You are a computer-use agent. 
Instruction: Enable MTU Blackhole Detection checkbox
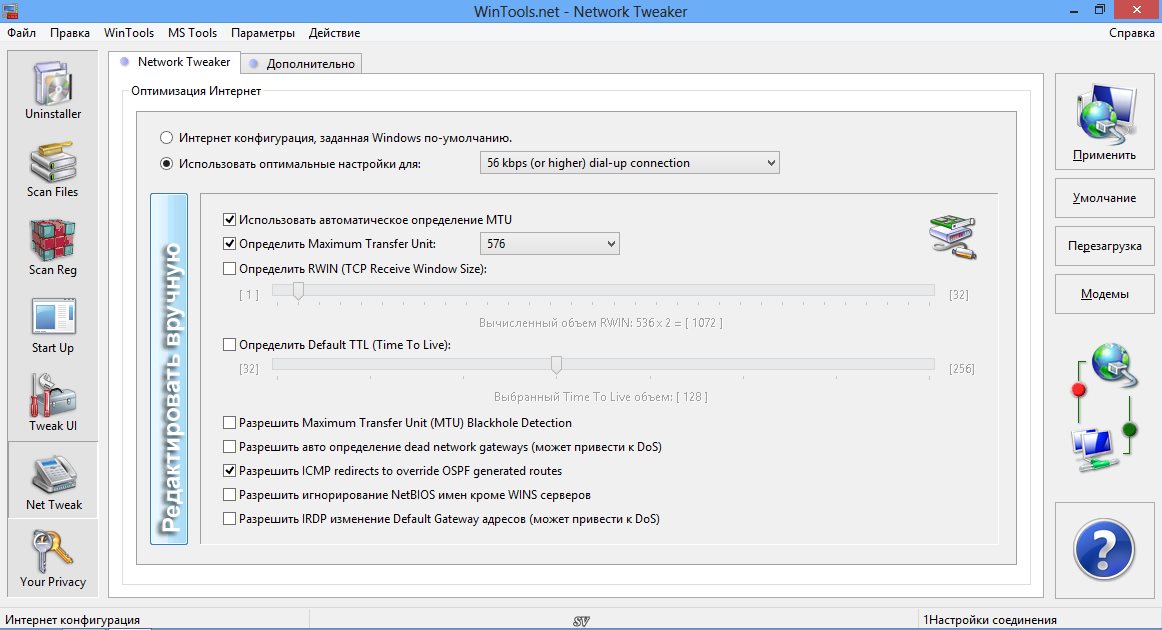[x=230, y=423]
